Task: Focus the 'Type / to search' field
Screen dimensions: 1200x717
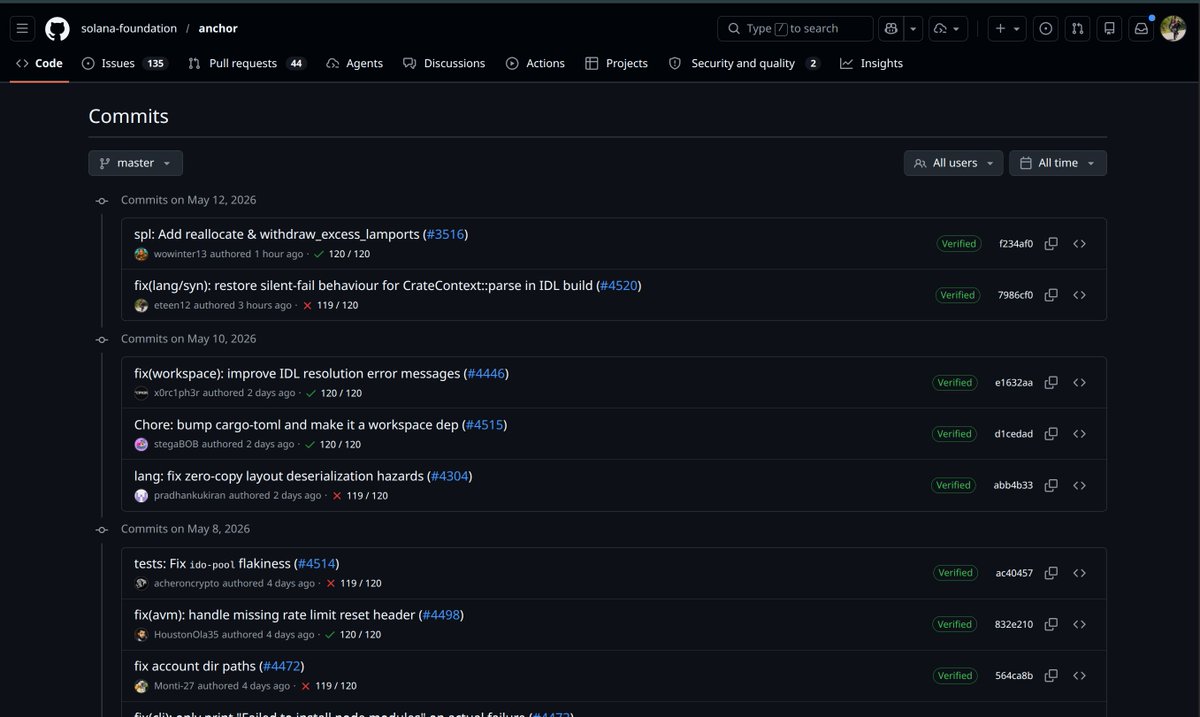Action: point(795,29)
